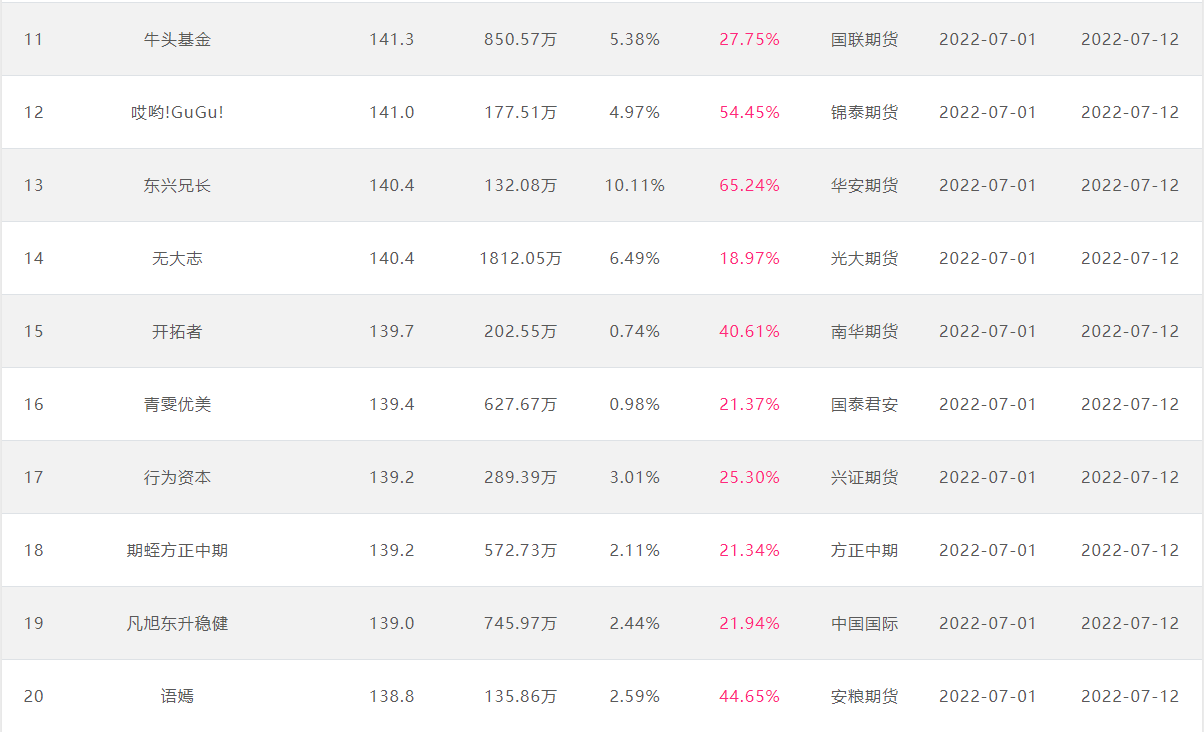Click the 无大志 nickname
This screenshot has width=1204, height=732.
177,259
